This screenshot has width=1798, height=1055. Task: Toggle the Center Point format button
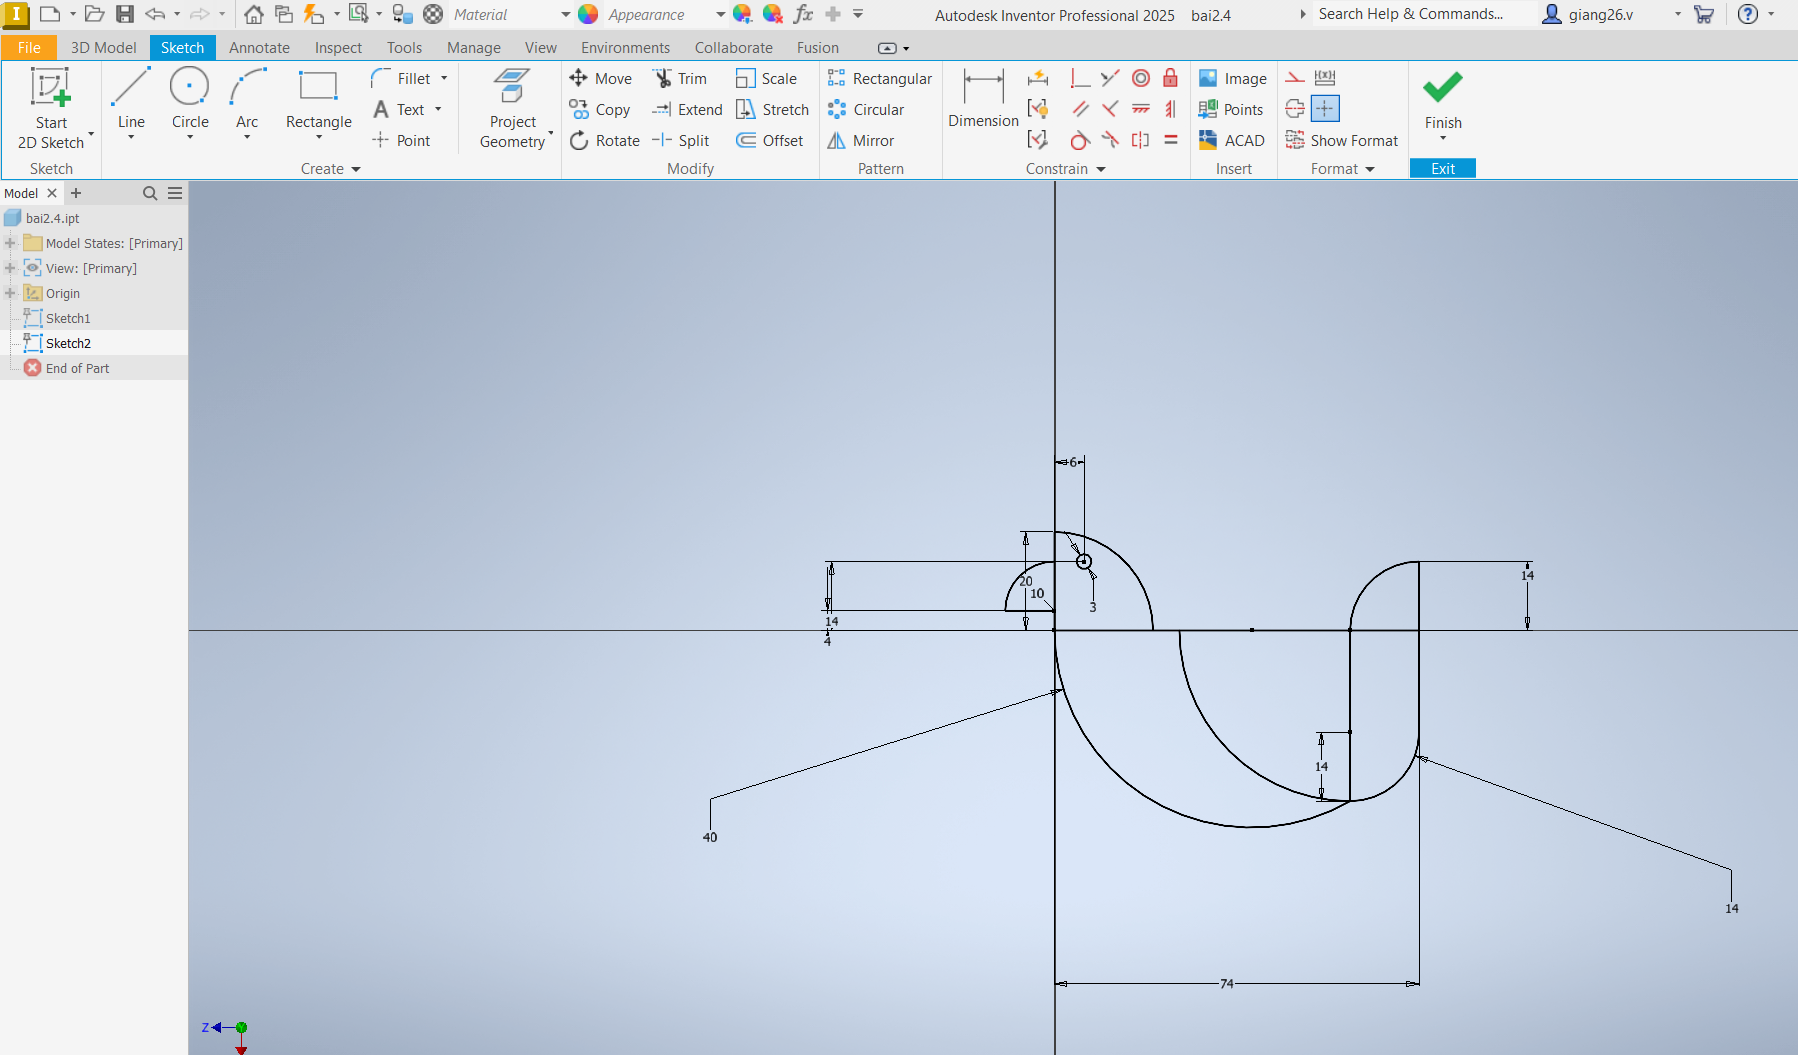click(x=1324, y=109)
